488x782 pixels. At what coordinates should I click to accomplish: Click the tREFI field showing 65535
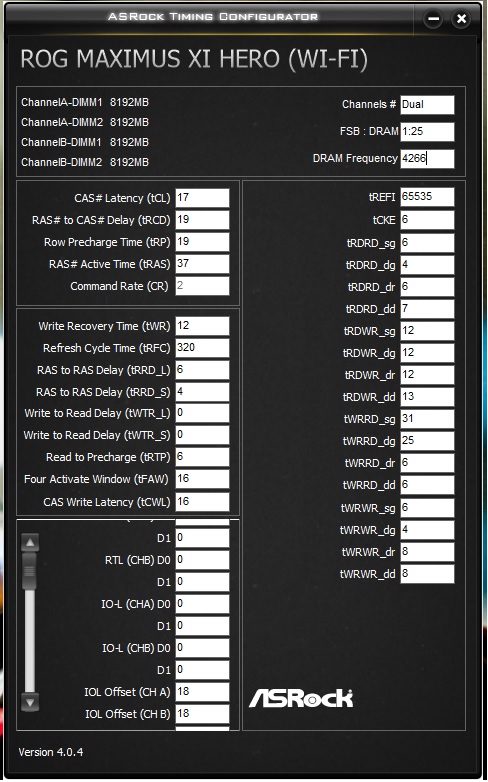[x=427, y=196]
